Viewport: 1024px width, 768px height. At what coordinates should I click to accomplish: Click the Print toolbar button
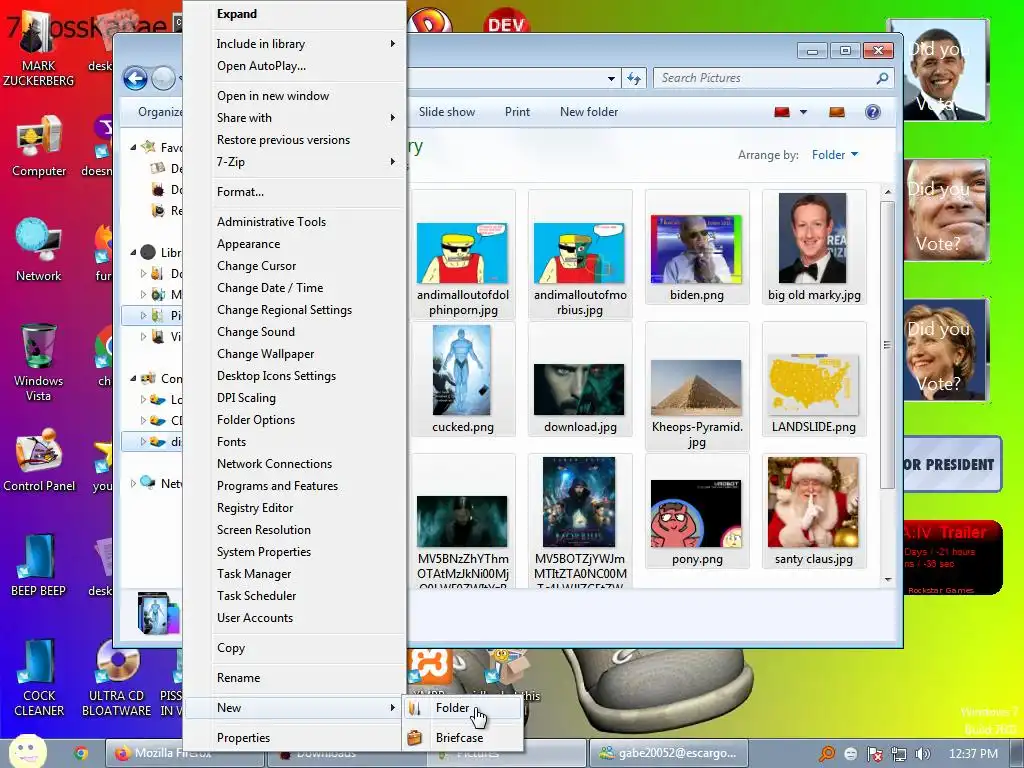(517, 112)
